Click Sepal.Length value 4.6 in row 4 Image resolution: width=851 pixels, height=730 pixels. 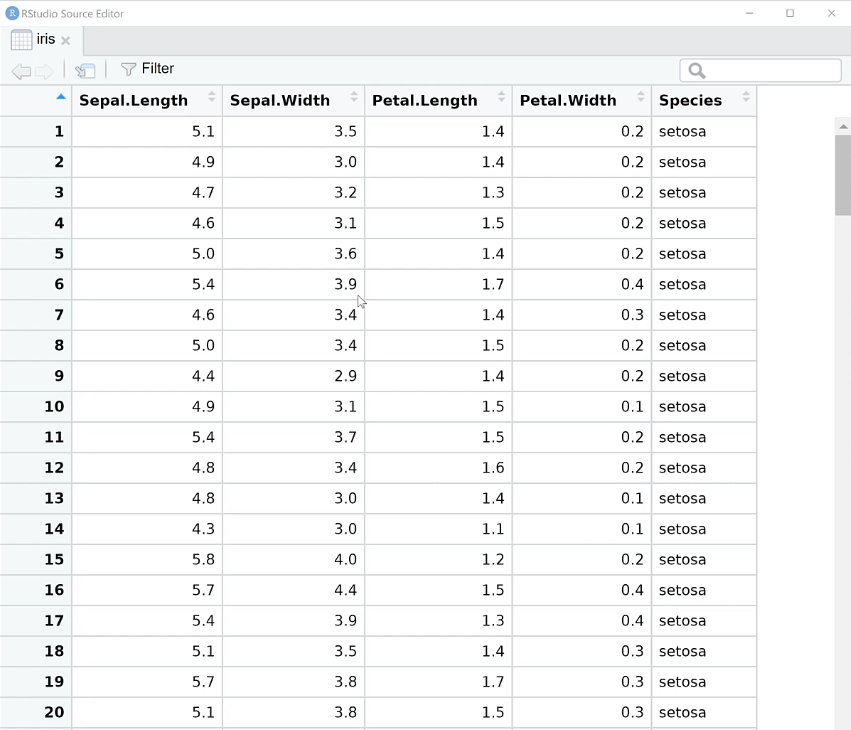point(203,223)
